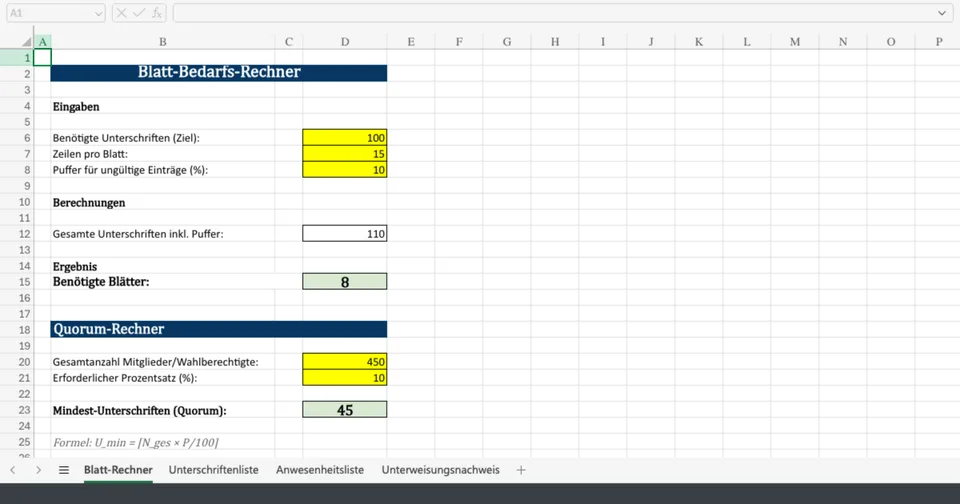This screenshot has width=960, height=504.
Task: Select column E header
Action: tap(411, 42)
